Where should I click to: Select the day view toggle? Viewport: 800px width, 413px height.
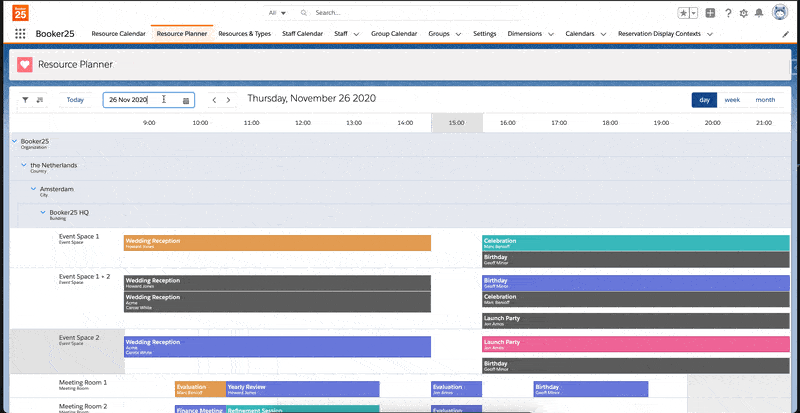click(x=705, y=100)
